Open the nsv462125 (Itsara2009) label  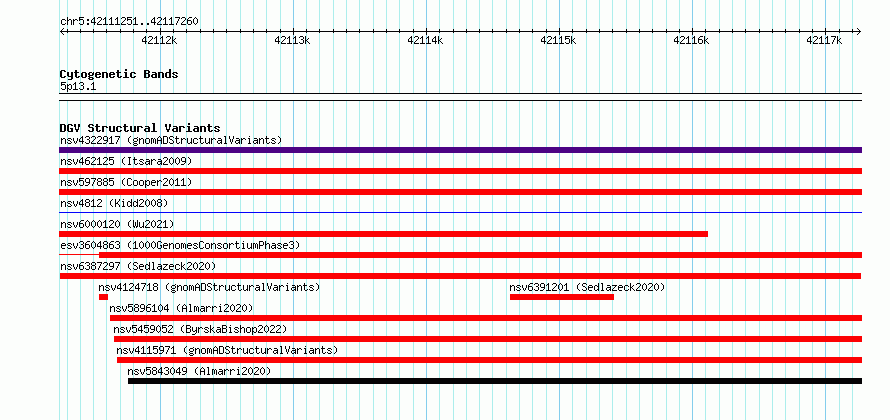coord(126,161)
